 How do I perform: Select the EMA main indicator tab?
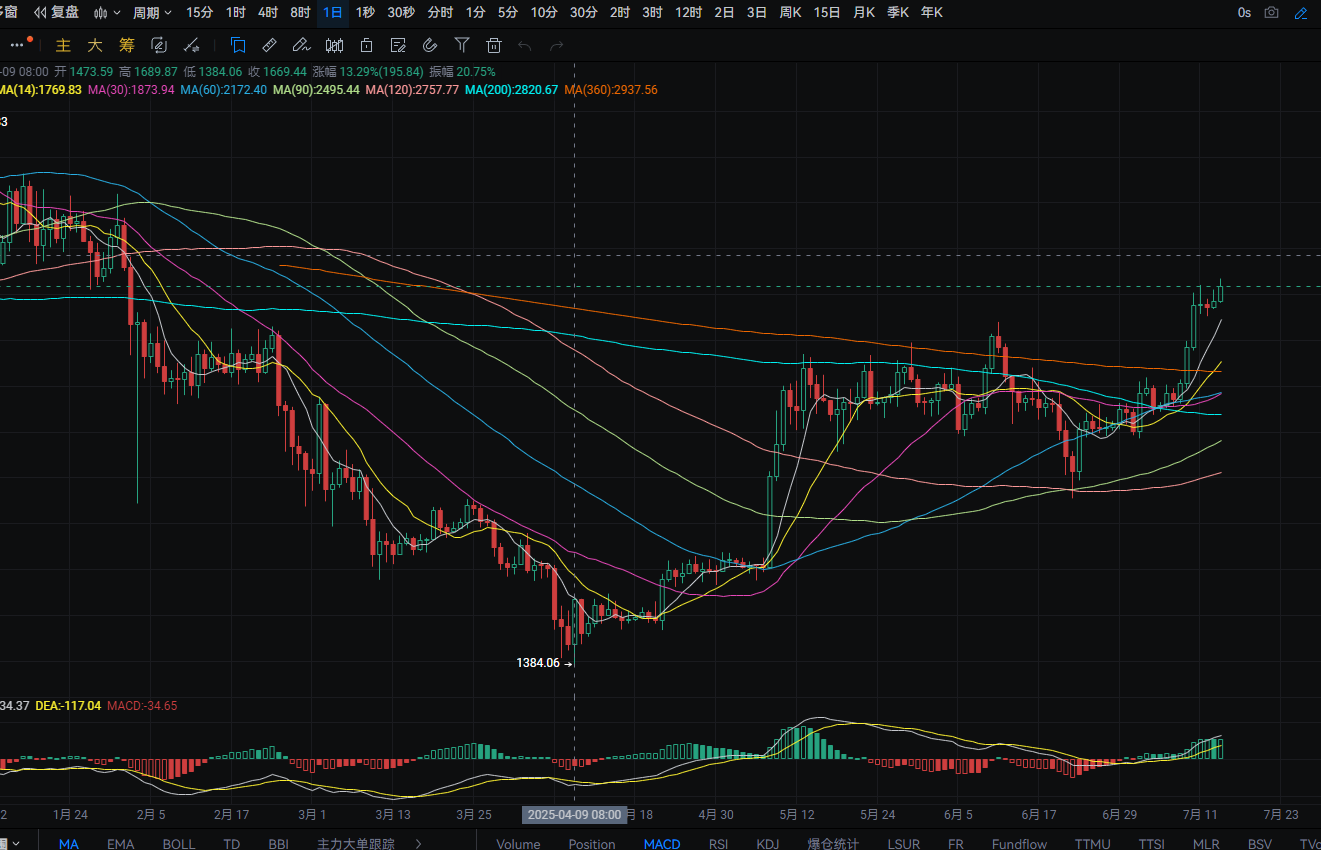pos(120,844)
